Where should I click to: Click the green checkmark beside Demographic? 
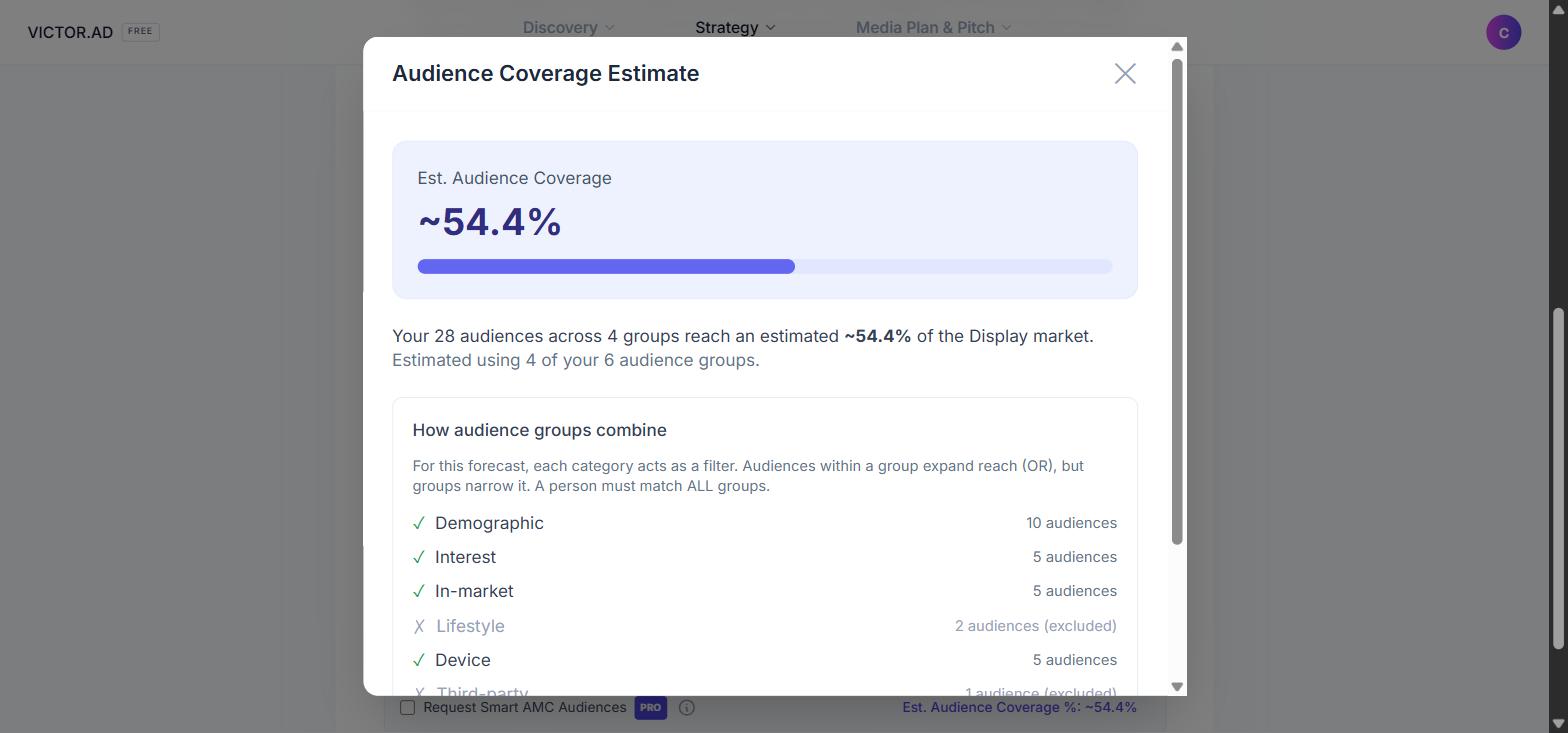coord(419,523)
